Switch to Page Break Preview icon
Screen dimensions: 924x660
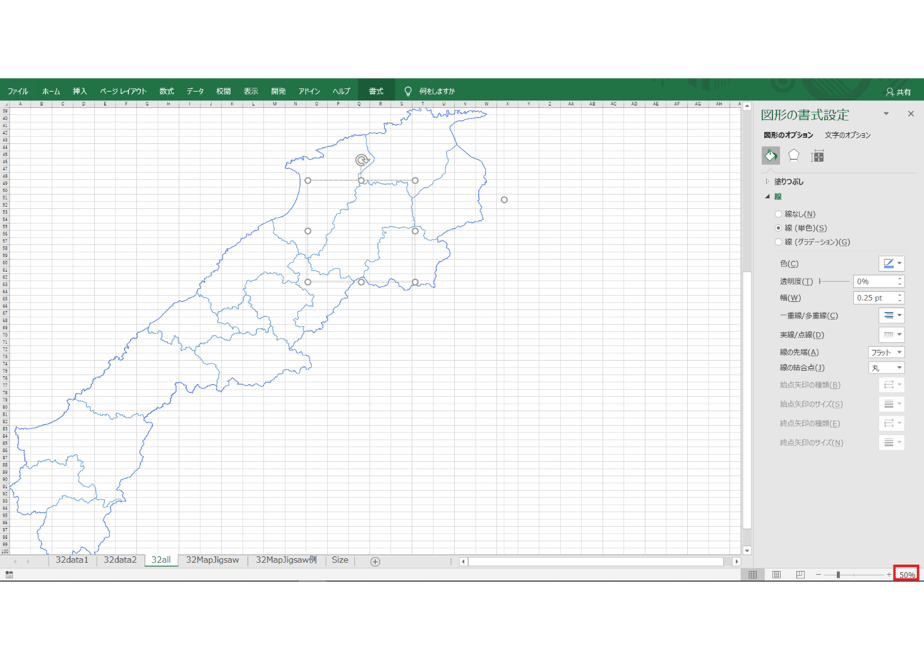[x=800, y=575]
